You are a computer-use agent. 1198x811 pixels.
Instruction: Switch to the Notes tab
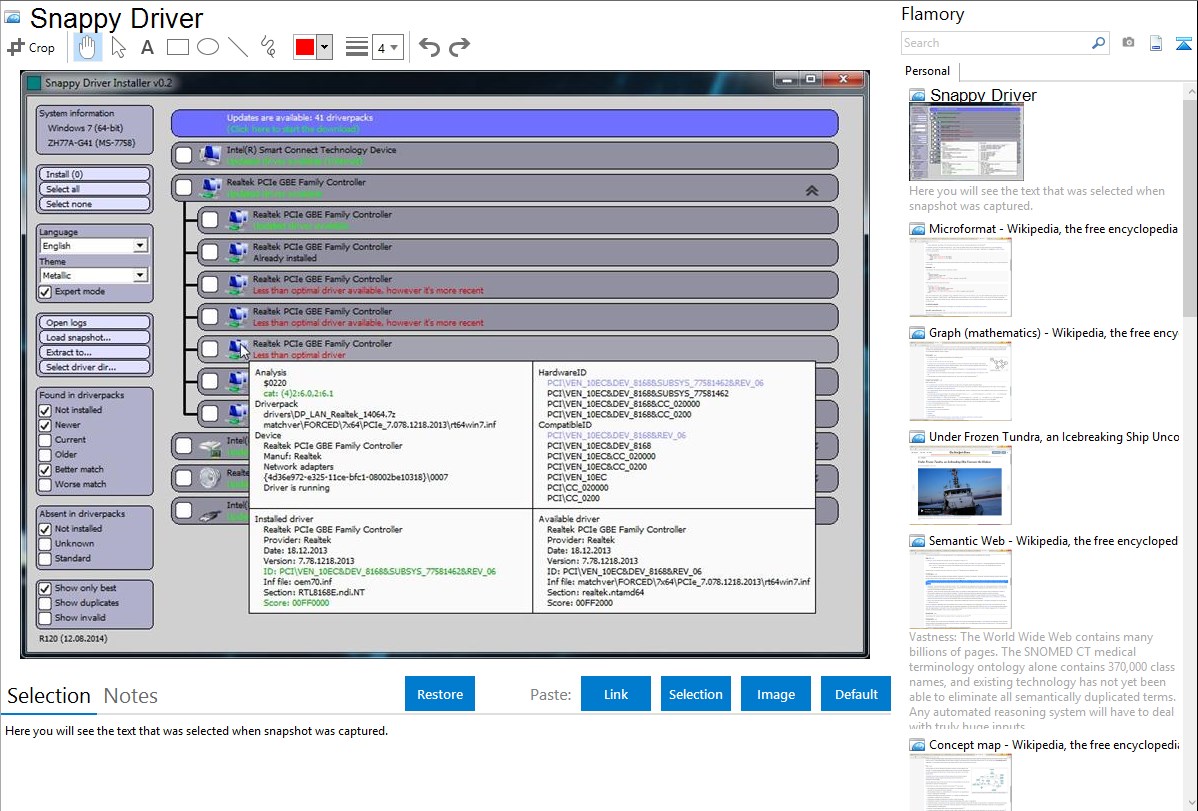click(131, 696)
